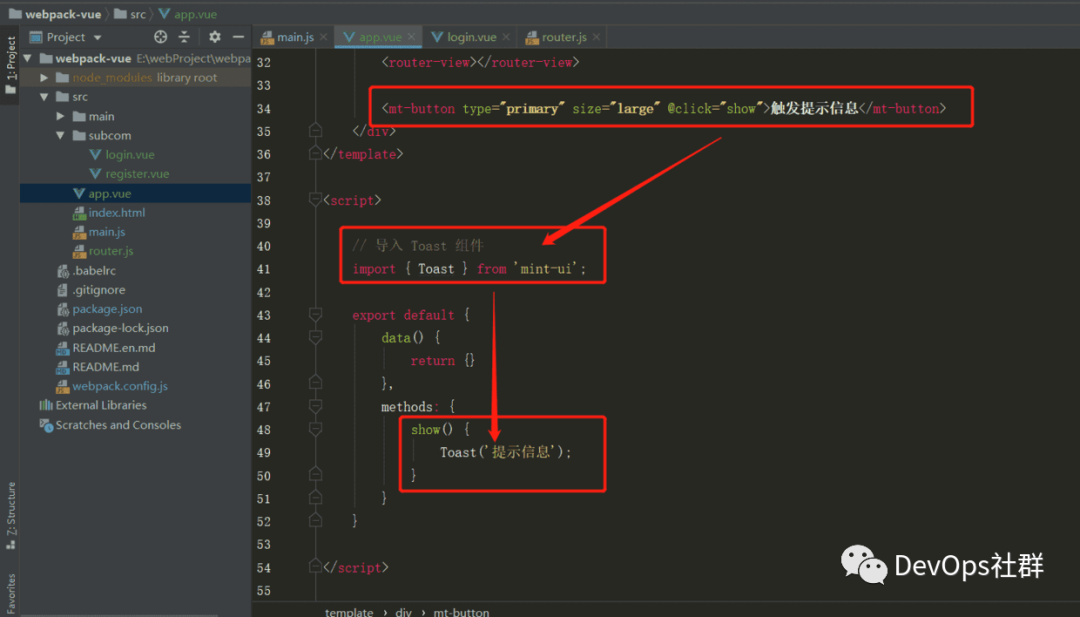Hide the Project panel with minus icon
1080x617 pixels.
[238, 37]
